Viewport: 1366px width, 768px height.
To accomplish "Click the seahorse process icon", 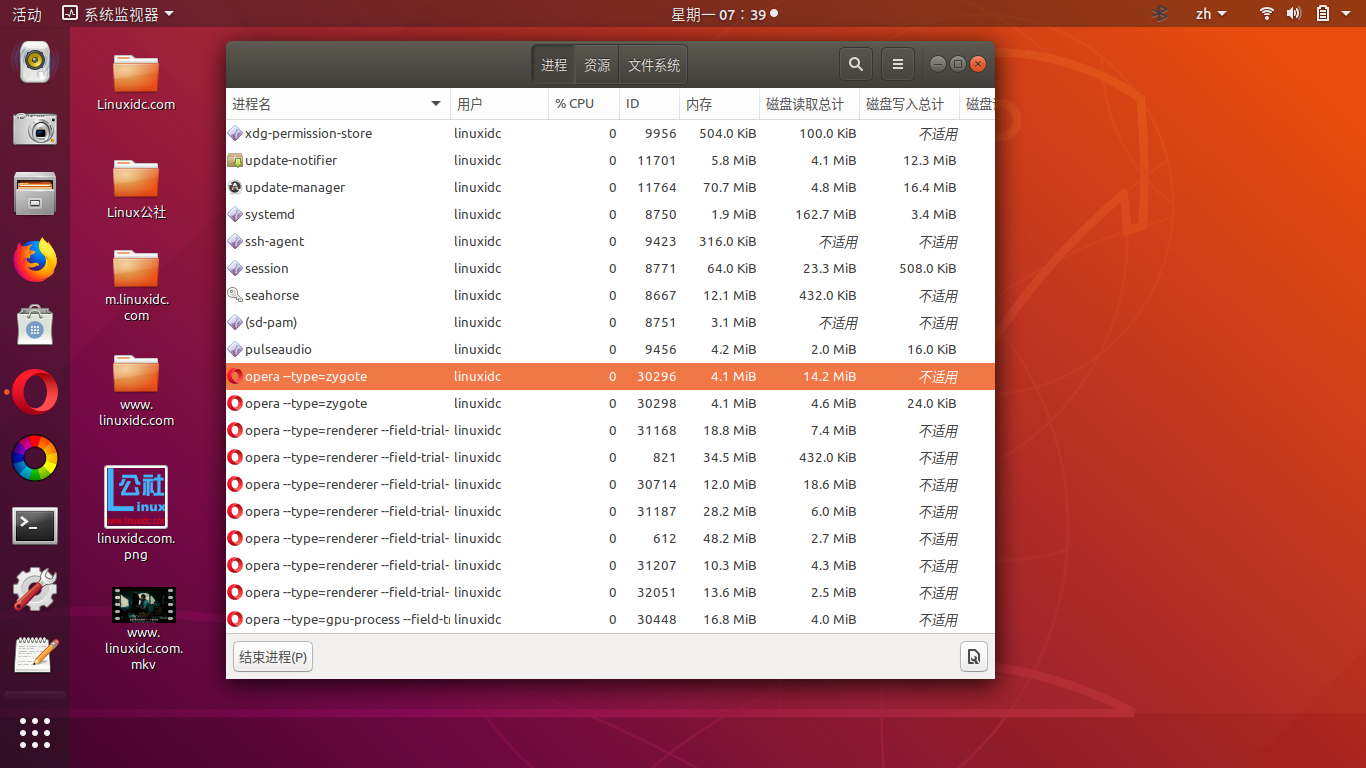I will (235, 295).
